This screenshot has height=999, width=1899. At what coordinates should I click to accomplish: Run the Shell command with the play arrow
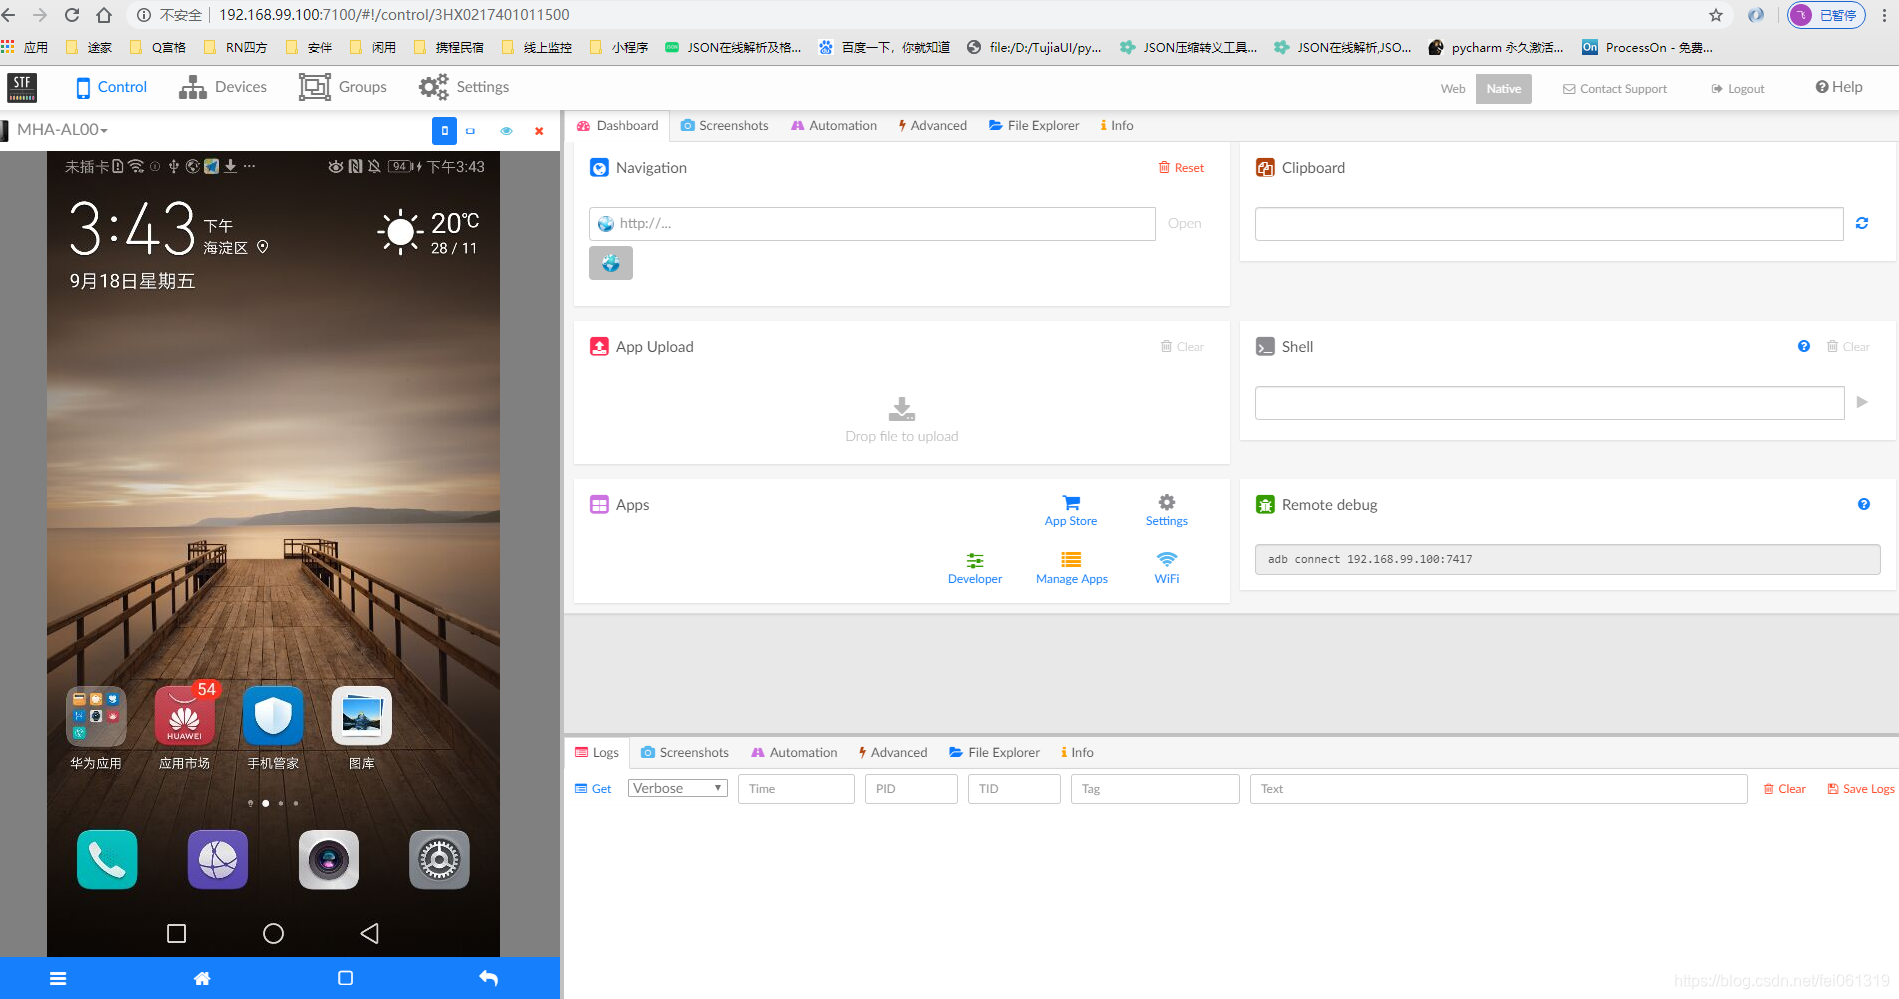click(1862, 401)
